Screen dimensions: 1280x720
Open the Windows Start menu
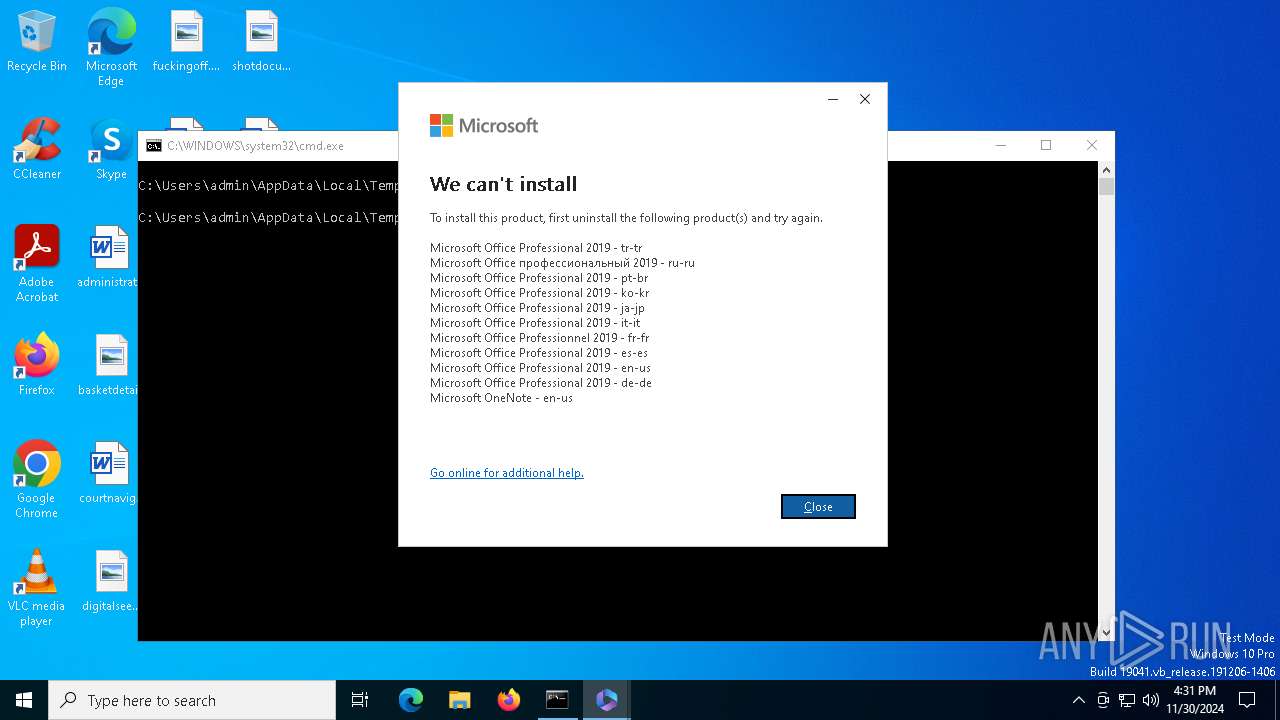point(24,700)
